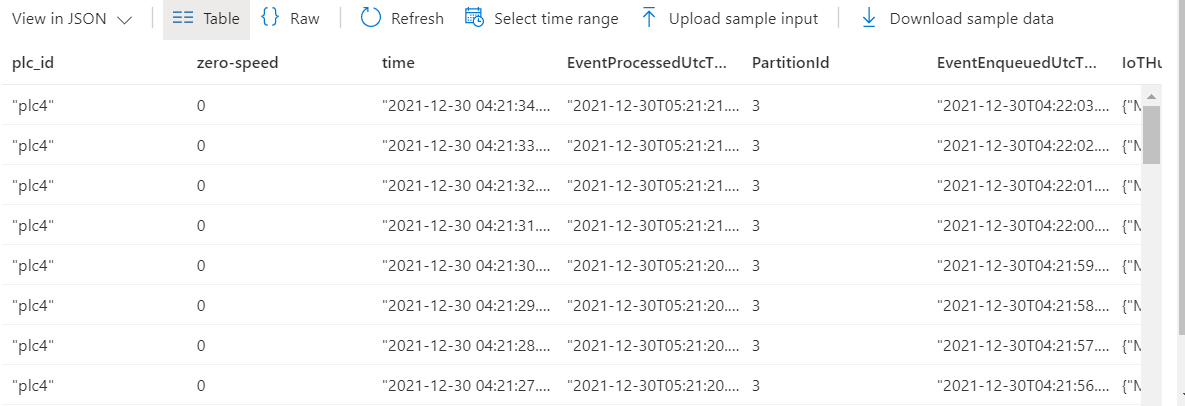The height and width of the screenshot is (406, 1185).
Task: Click the Raw curly braces icon
Action: point(270,18)
